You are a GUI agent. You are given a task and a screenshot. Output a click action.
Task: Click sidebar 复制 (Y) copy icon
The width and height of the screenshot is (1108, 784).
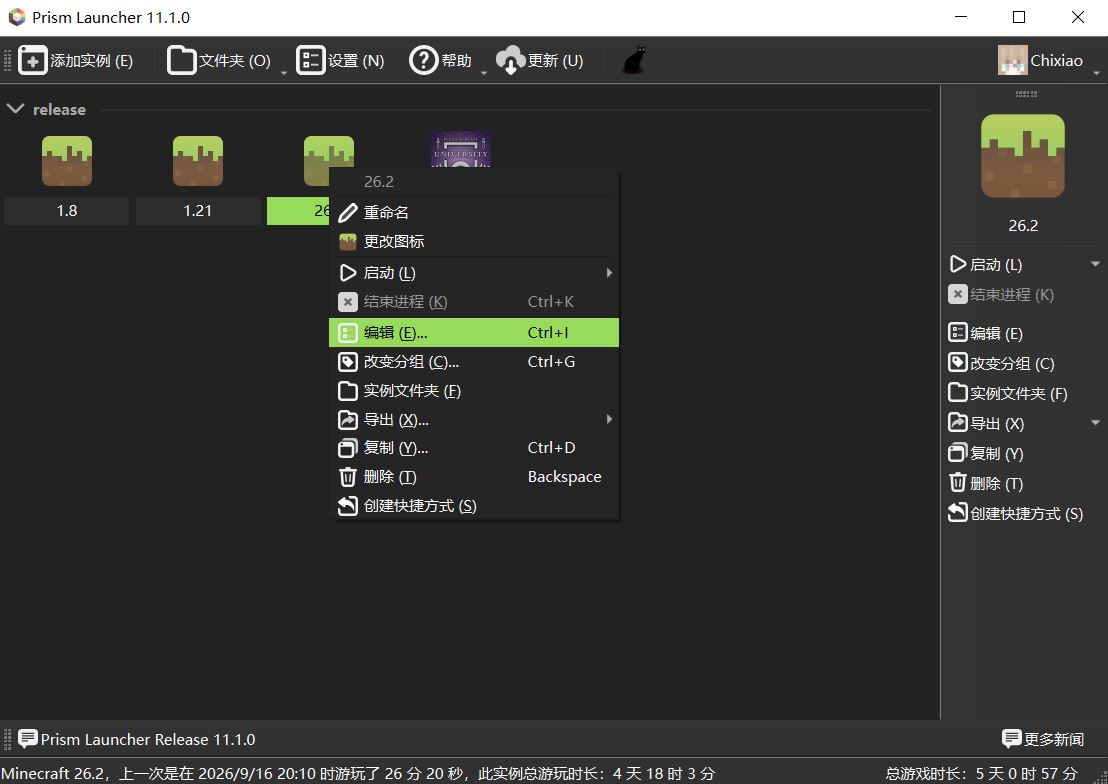pyautogui.click(x=957, y=453)
